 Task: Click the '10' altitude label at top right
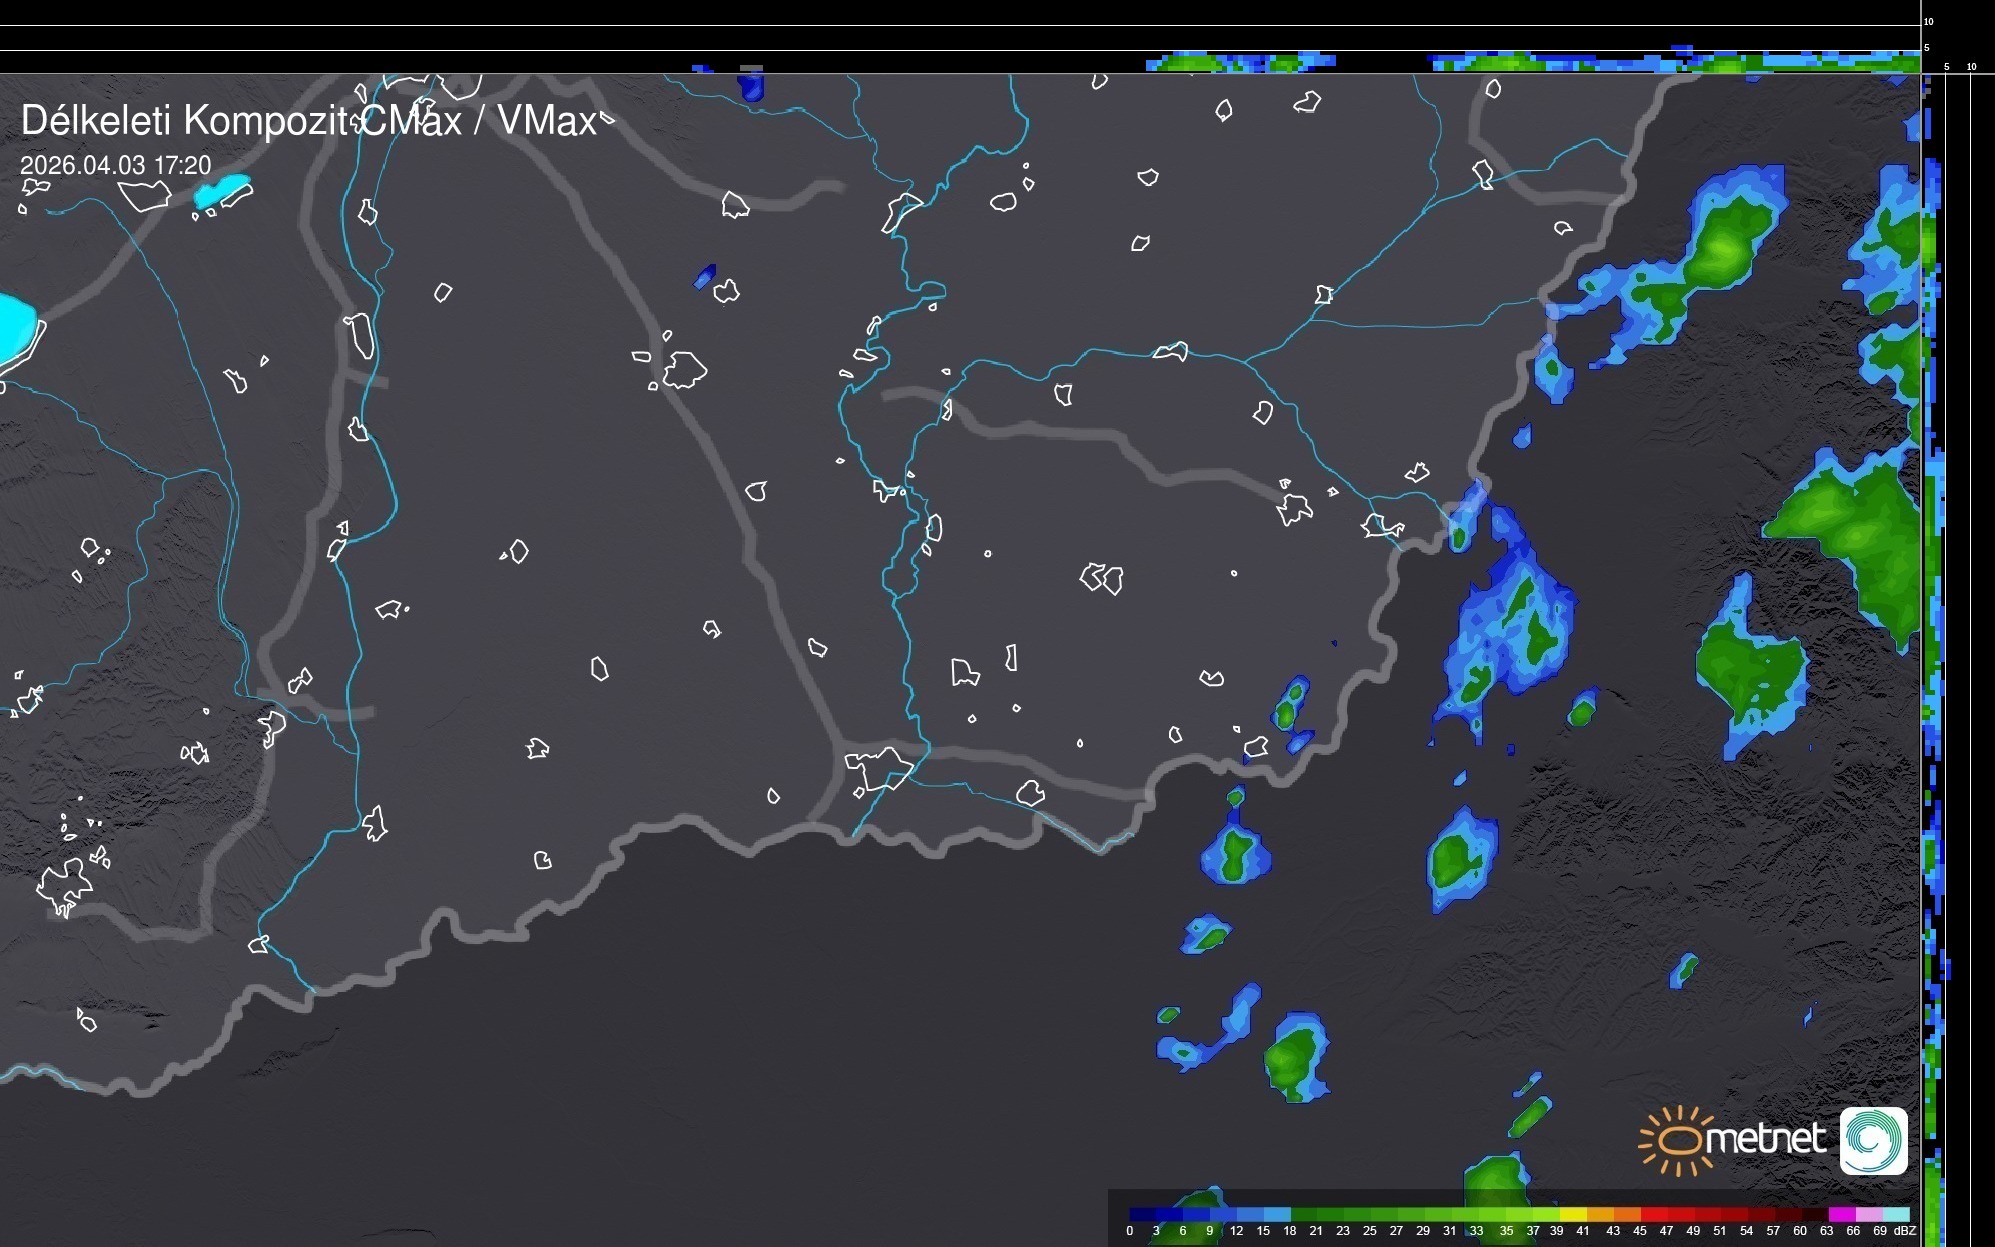(1929, 21)
